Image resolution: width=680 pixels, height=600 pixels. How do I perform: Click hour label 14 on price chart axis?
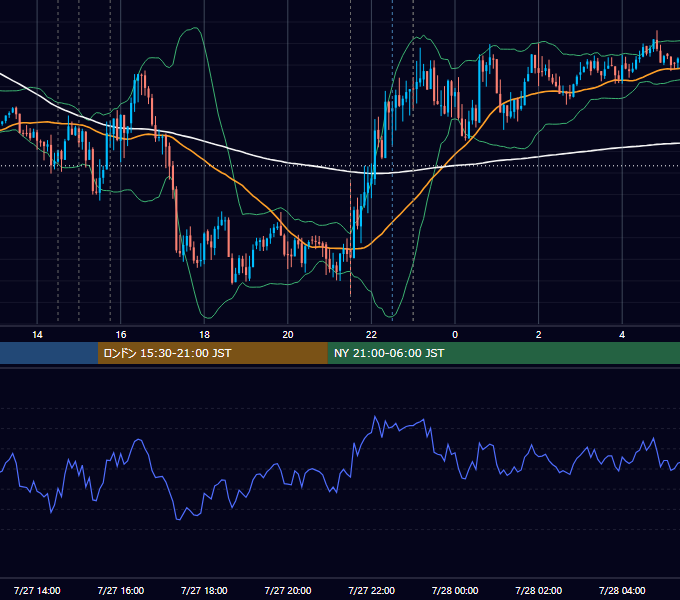click(37, 335)
